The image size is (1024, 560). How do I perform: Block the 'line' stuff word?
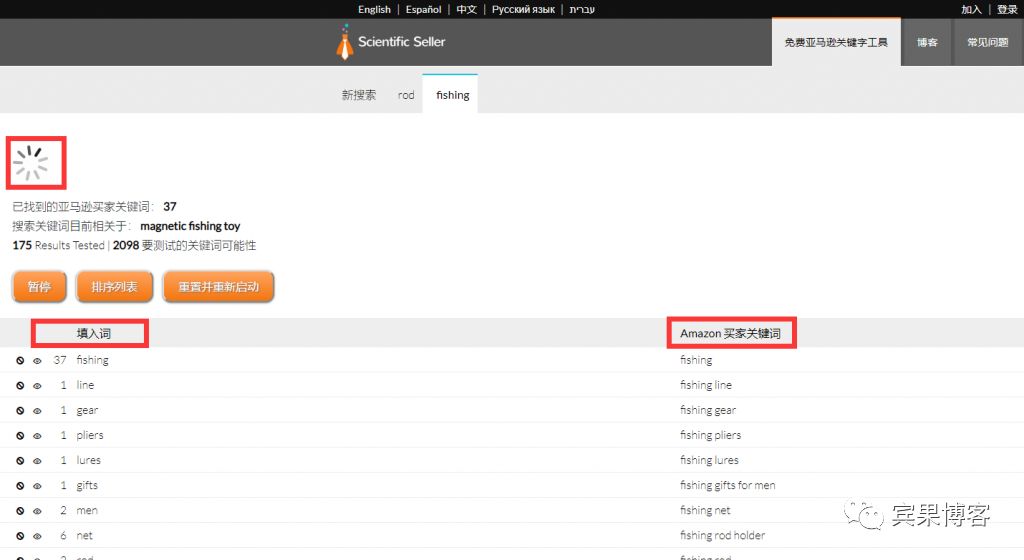tap(20, 386)
